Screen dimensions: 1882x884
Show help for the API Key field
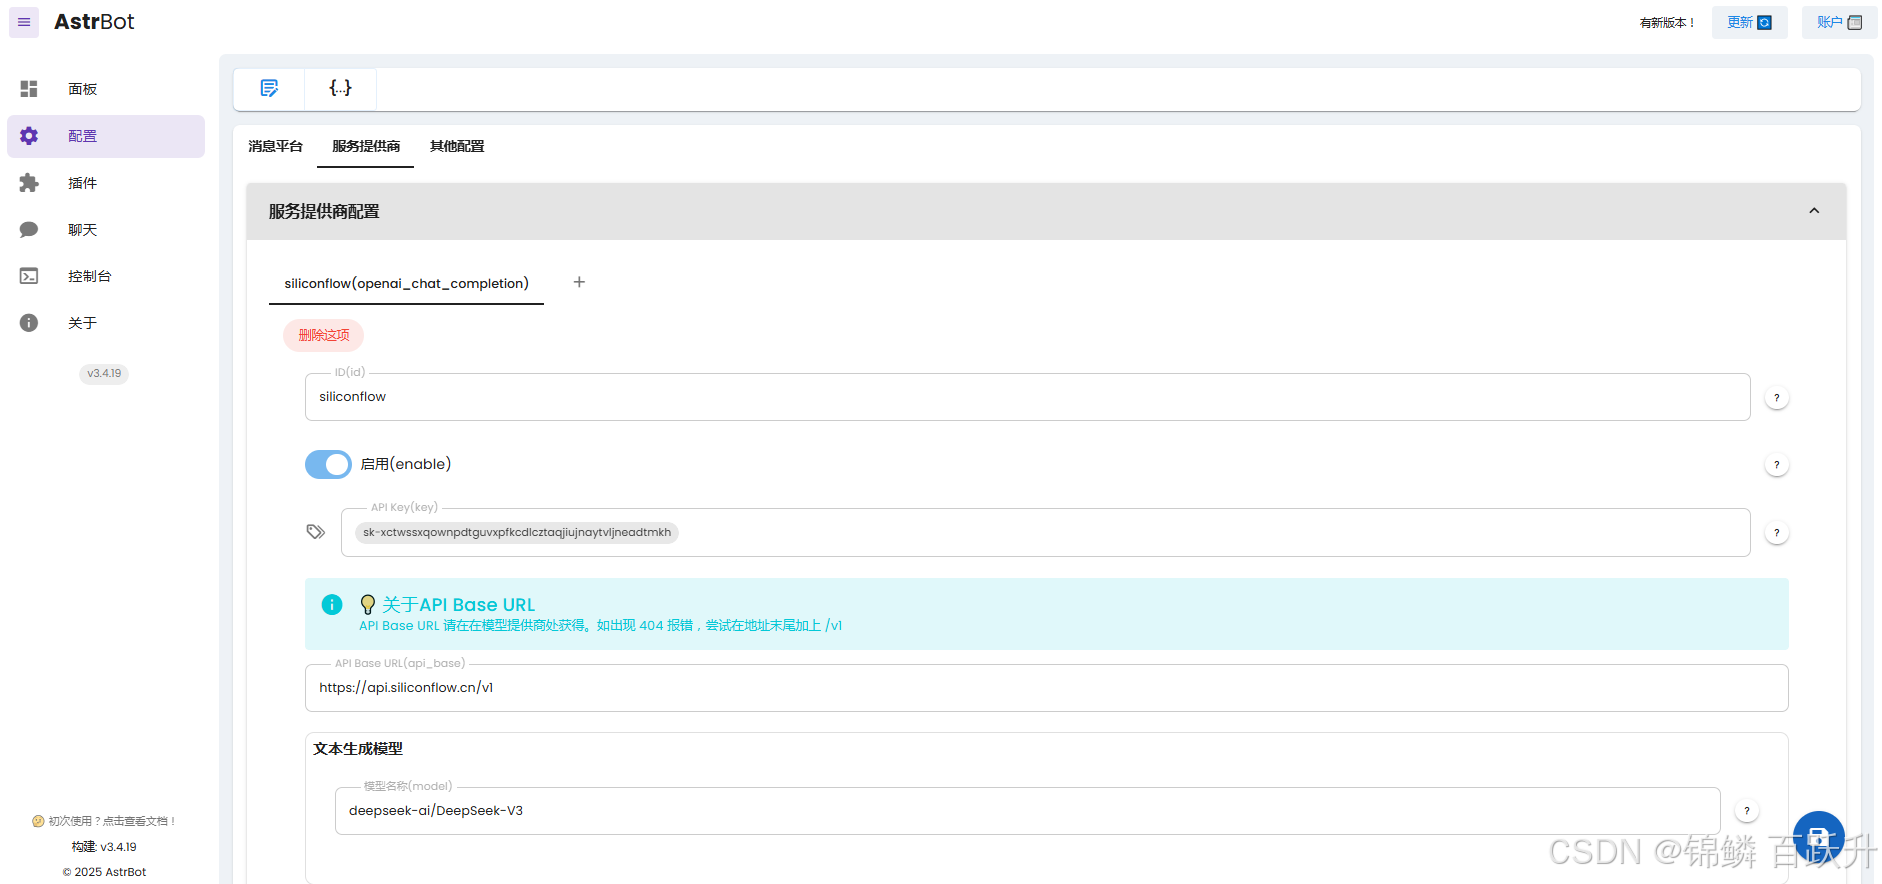pos(1777,533)
